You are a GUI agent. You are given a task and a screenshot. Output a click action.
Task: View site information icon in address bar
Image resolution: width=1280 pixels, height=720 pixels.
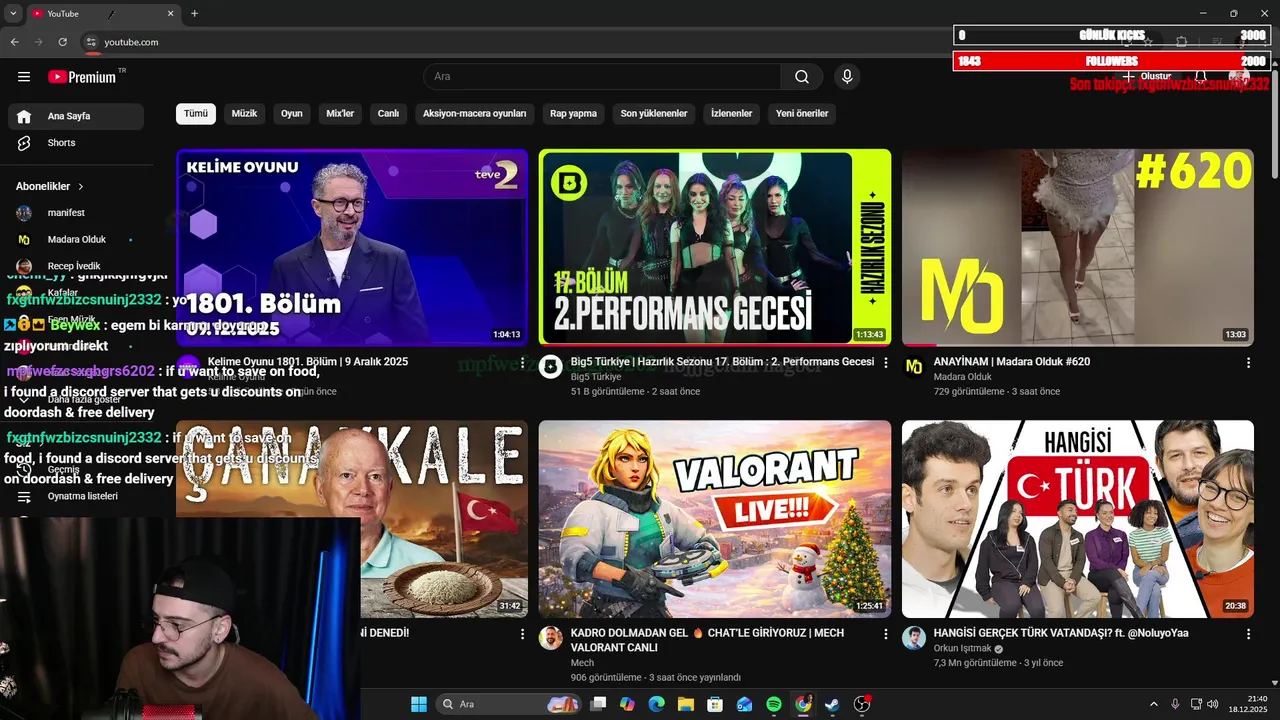pos(91,42)
